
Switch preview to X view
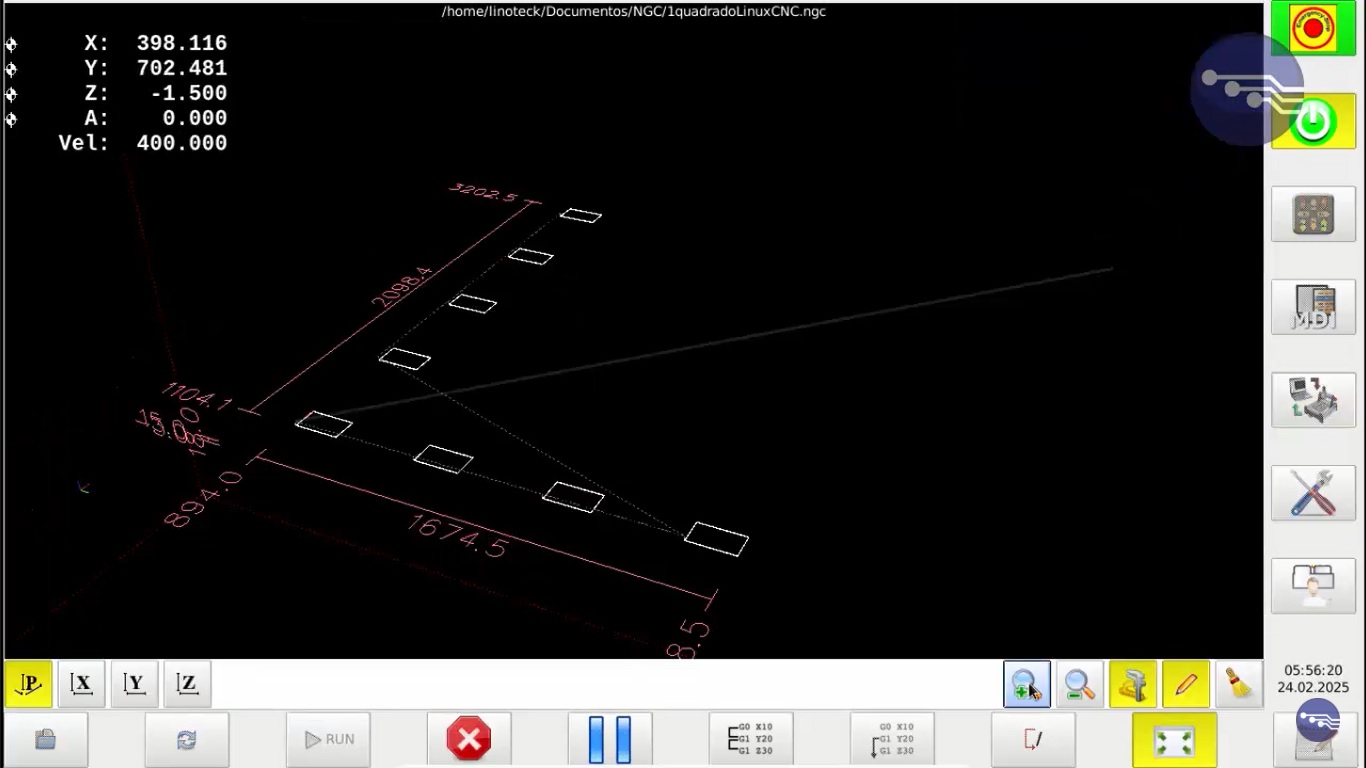tap(81, 685)
